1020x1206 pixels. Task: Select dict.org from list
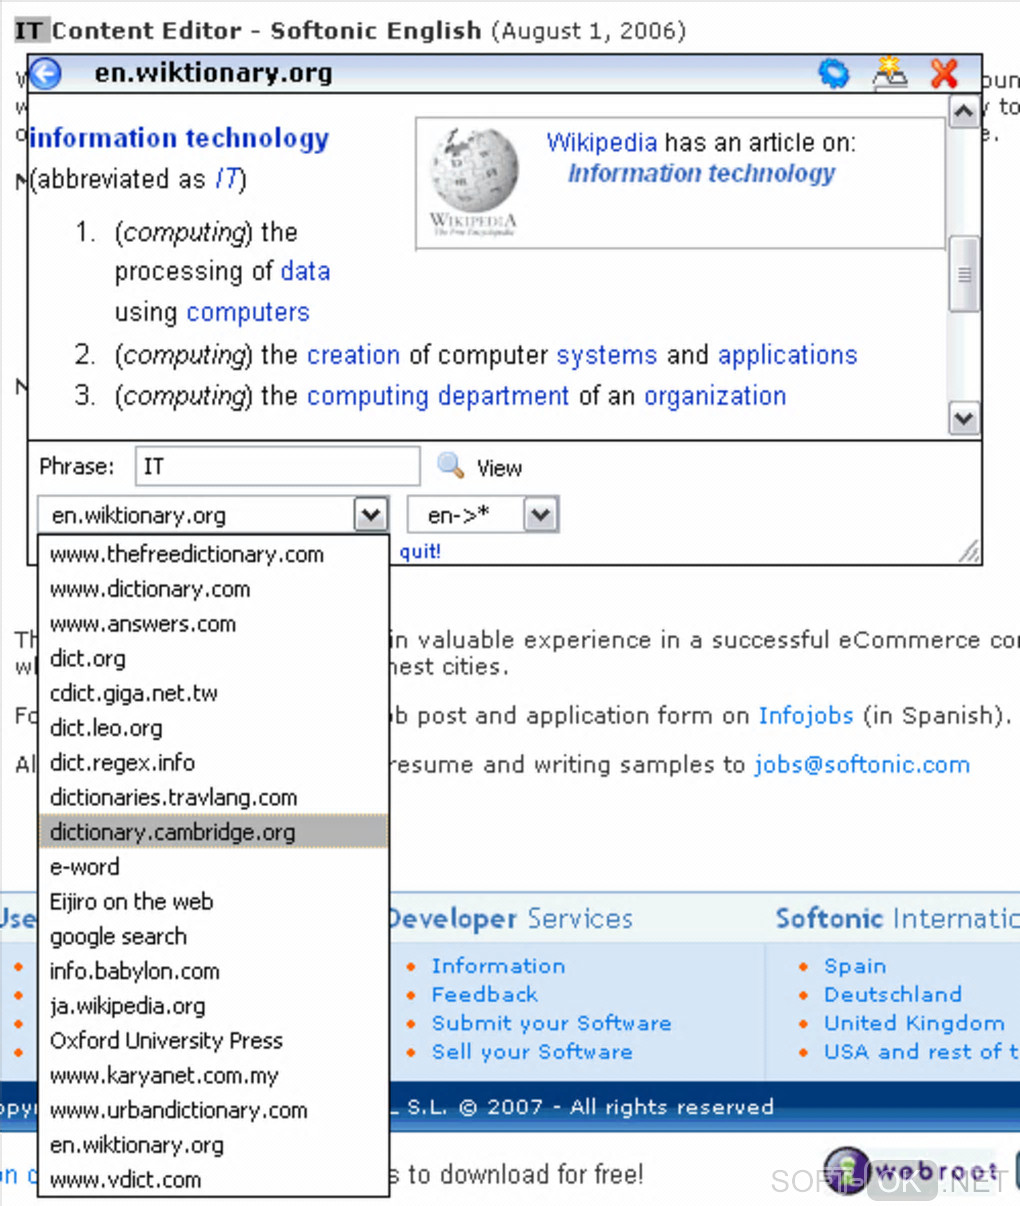click(213, 658)
